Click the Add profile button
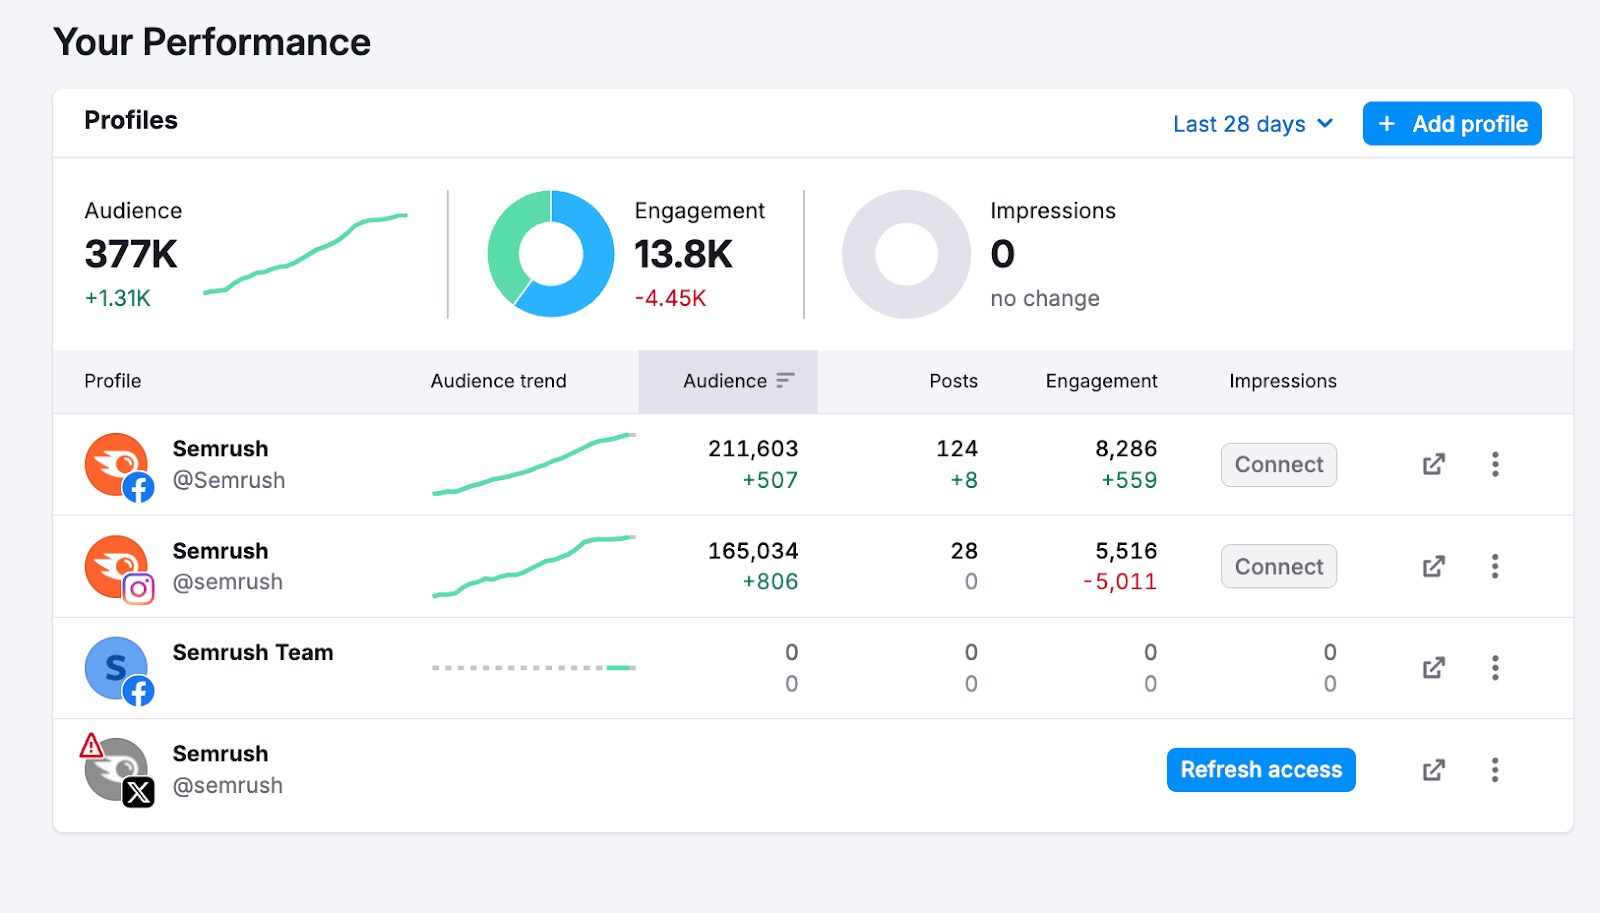The image size is (1600, 913). (1451, 123)
